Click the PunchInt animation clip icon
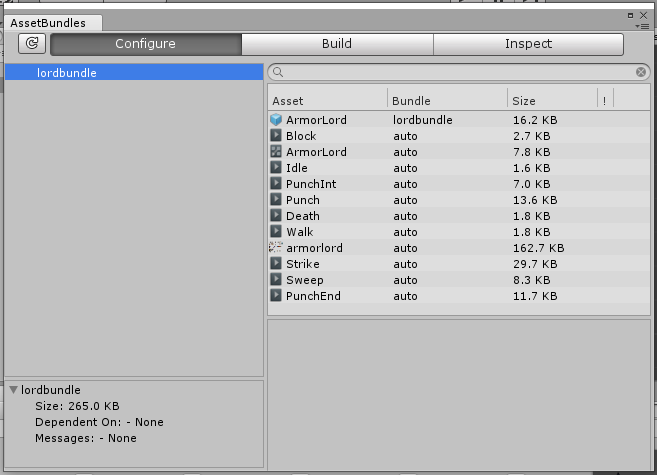 tap(276, 183)
